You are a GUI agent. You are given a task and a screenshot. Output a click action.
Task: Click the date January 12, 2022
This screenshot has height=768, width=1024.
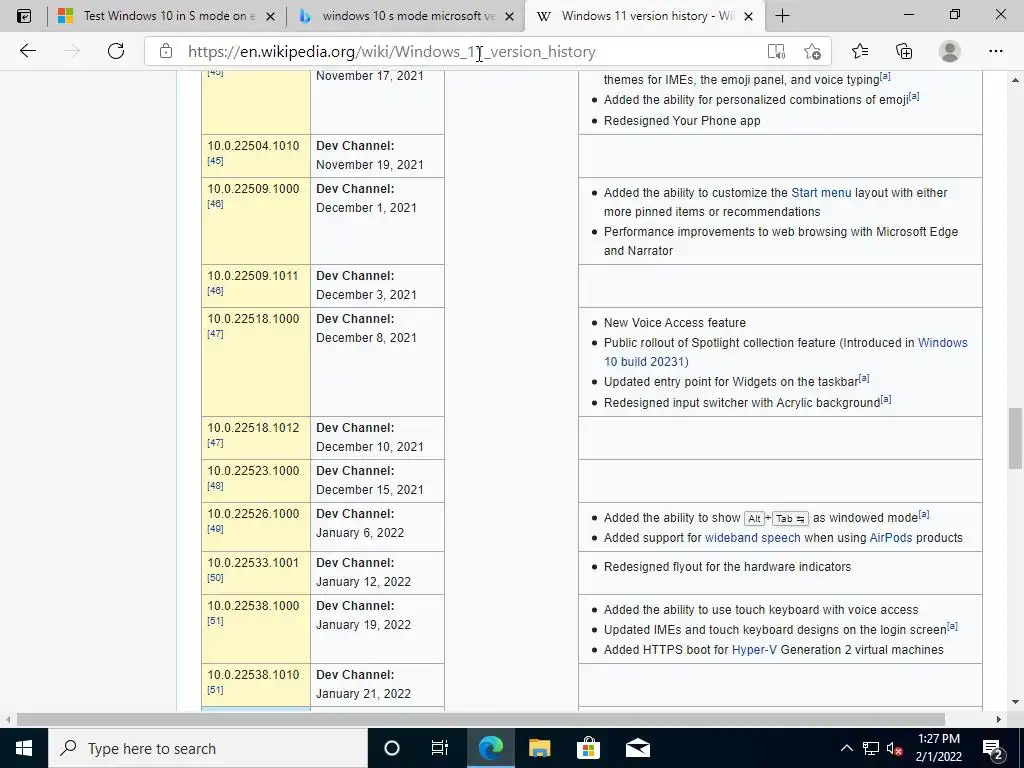pyautogui.click(x=363, y=582)
